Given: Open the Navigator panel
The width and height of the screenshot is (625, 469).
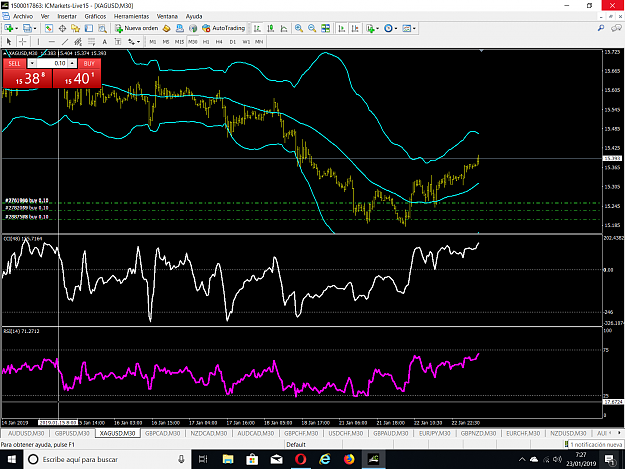Looking at the screenshot, I should click(75, 28).
